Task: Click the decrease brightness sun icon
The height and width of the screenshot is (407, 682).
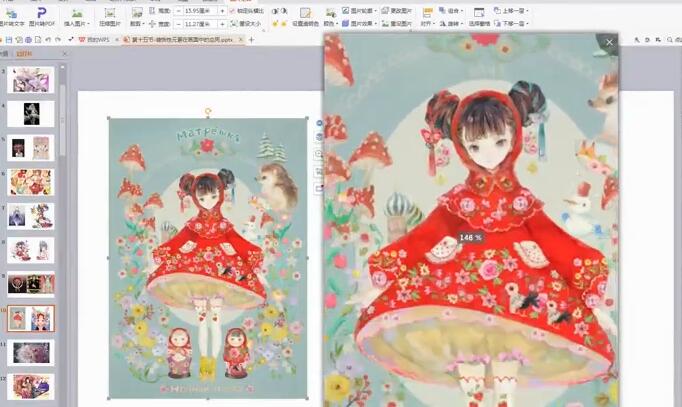Action: [x=284, y=23]
